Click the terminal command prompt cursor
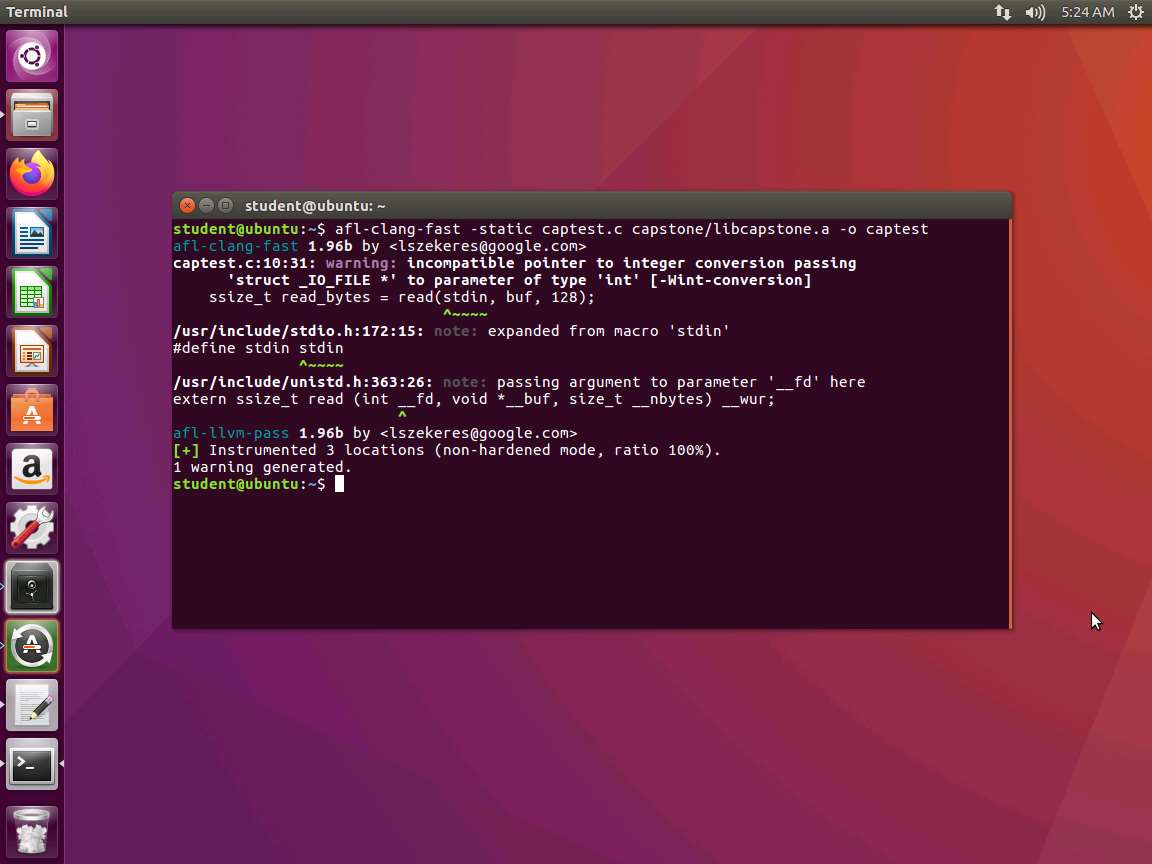Viewport: 1152px width, 864px height. pos(339,484)
